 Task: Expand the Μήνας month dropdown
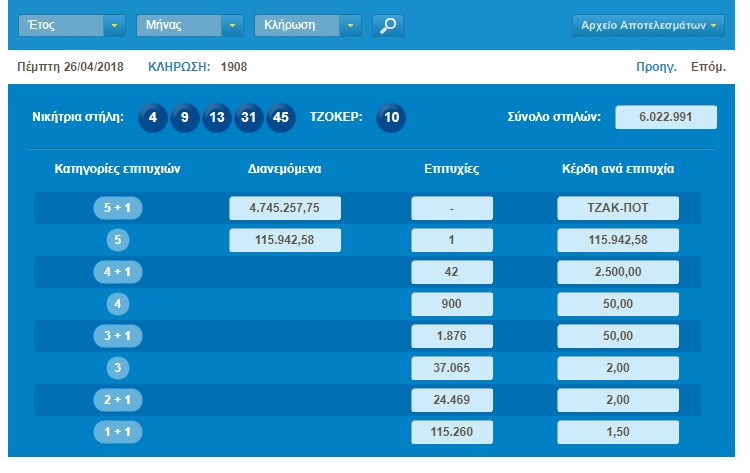[x=189, y=25]
